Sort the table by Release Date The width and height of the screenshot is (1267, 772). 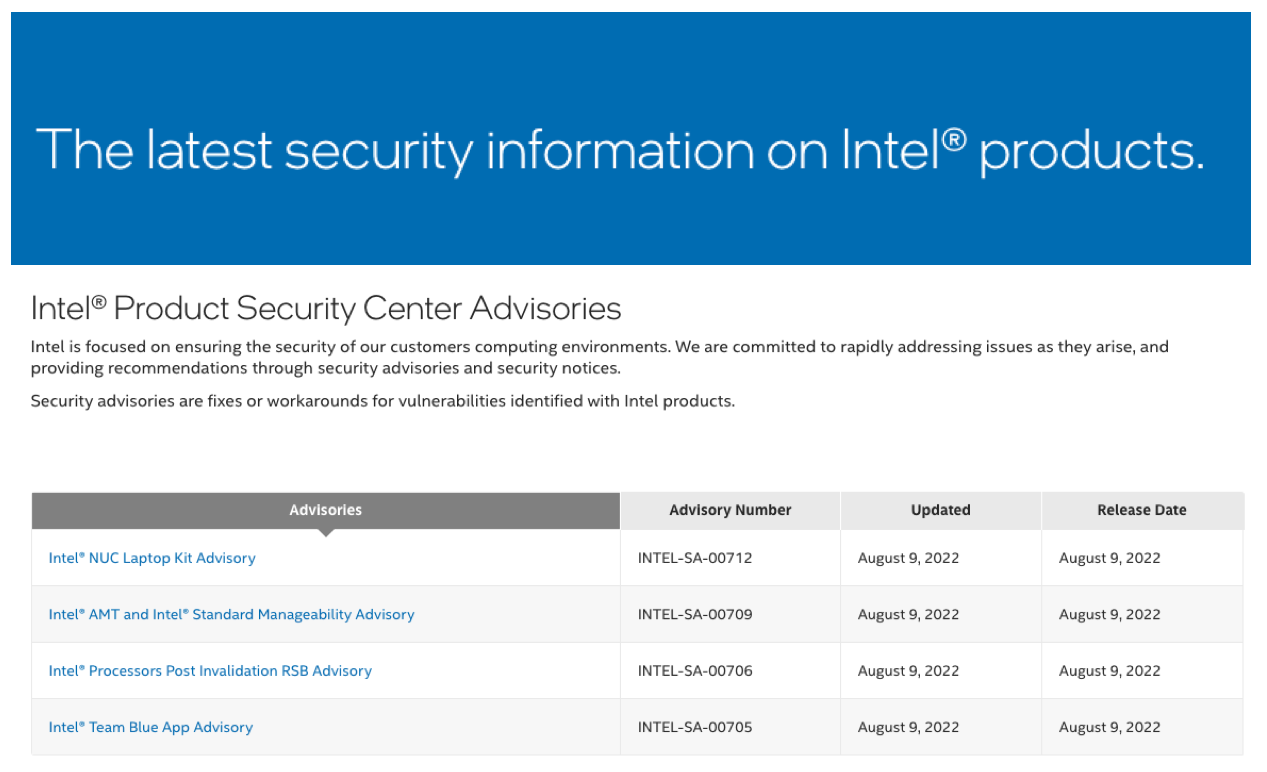(x=1142, y=510)
